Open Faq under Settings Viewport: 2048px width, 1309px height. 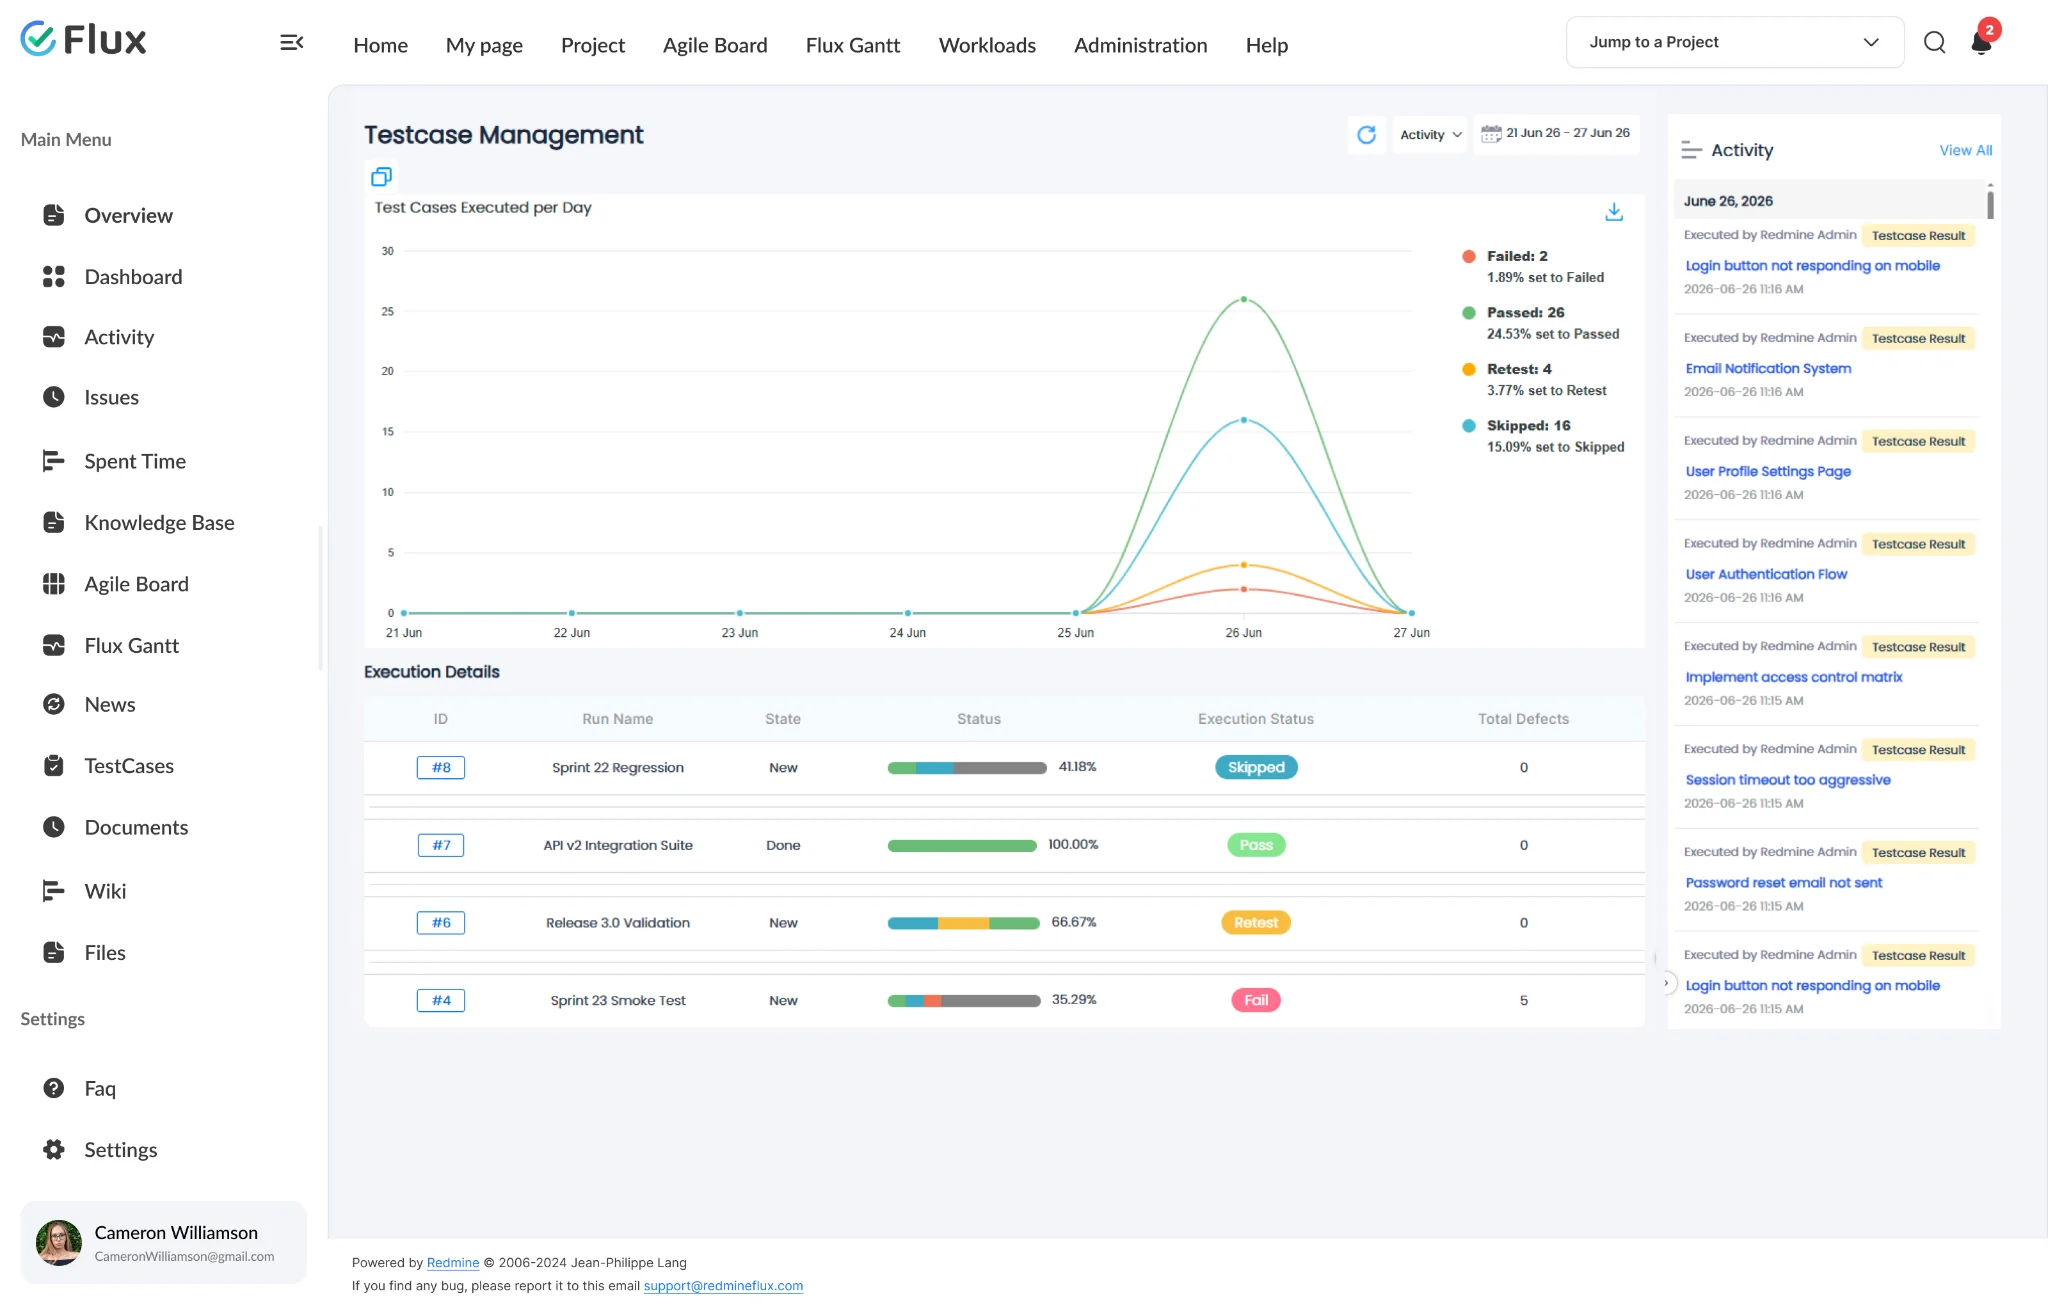pyautogui.click(x=100, y=1088)
